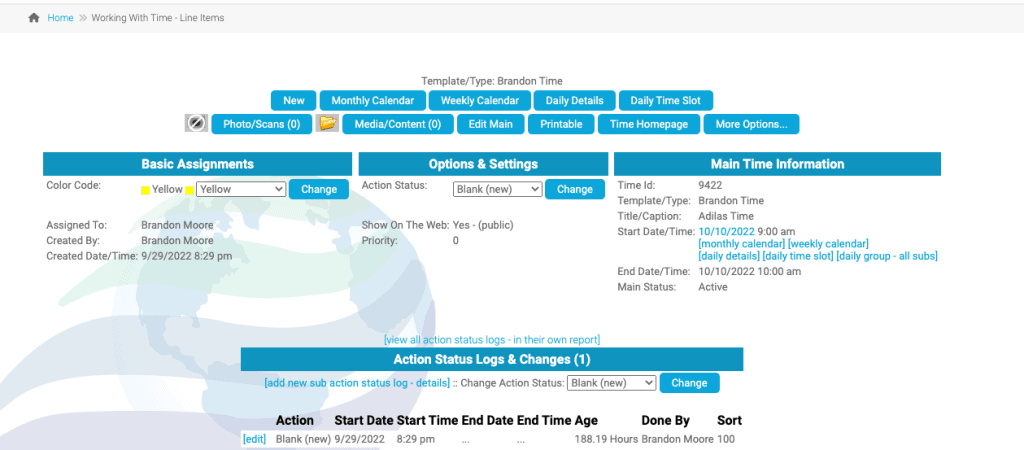The image size is (1024, 450).
Task: Expand the Change Action Status dropdown in logs
Action: coord(611,383)
